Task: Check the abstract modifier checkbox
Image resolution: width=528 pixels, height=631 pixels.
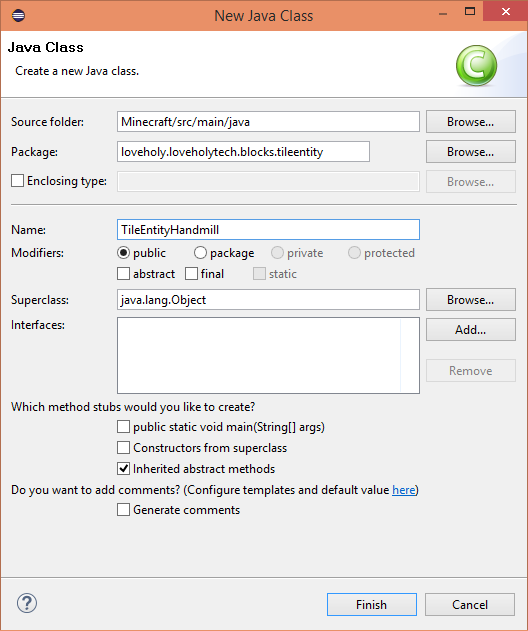Action: 124,274
